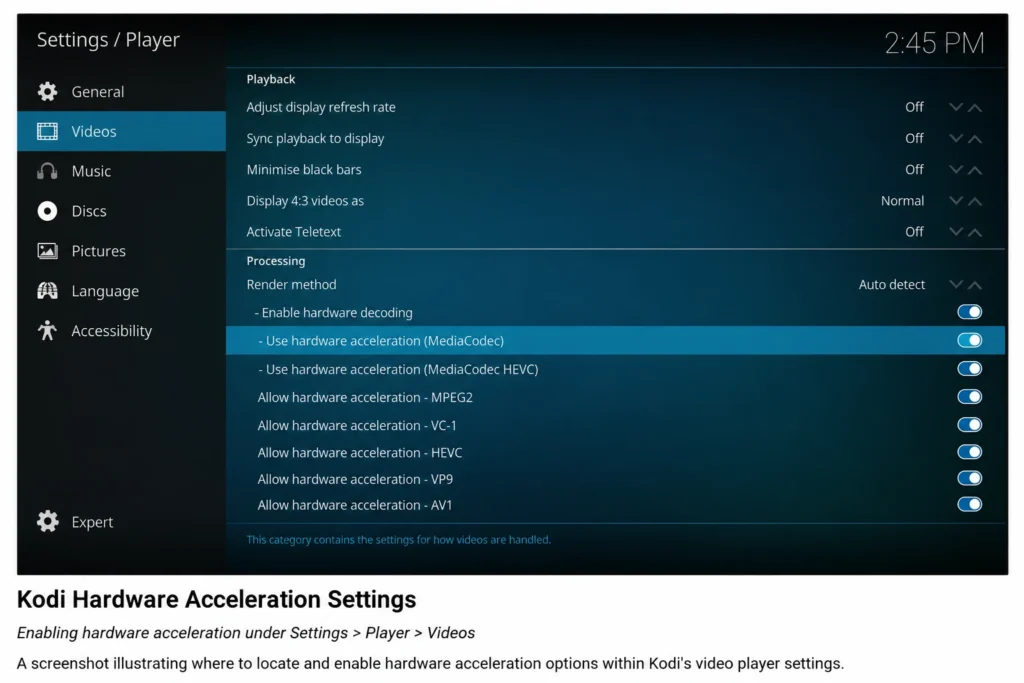Click up arrow for Activate Teletext
This screenshot has width=1024, height=683.
click(x=975, y=232)
